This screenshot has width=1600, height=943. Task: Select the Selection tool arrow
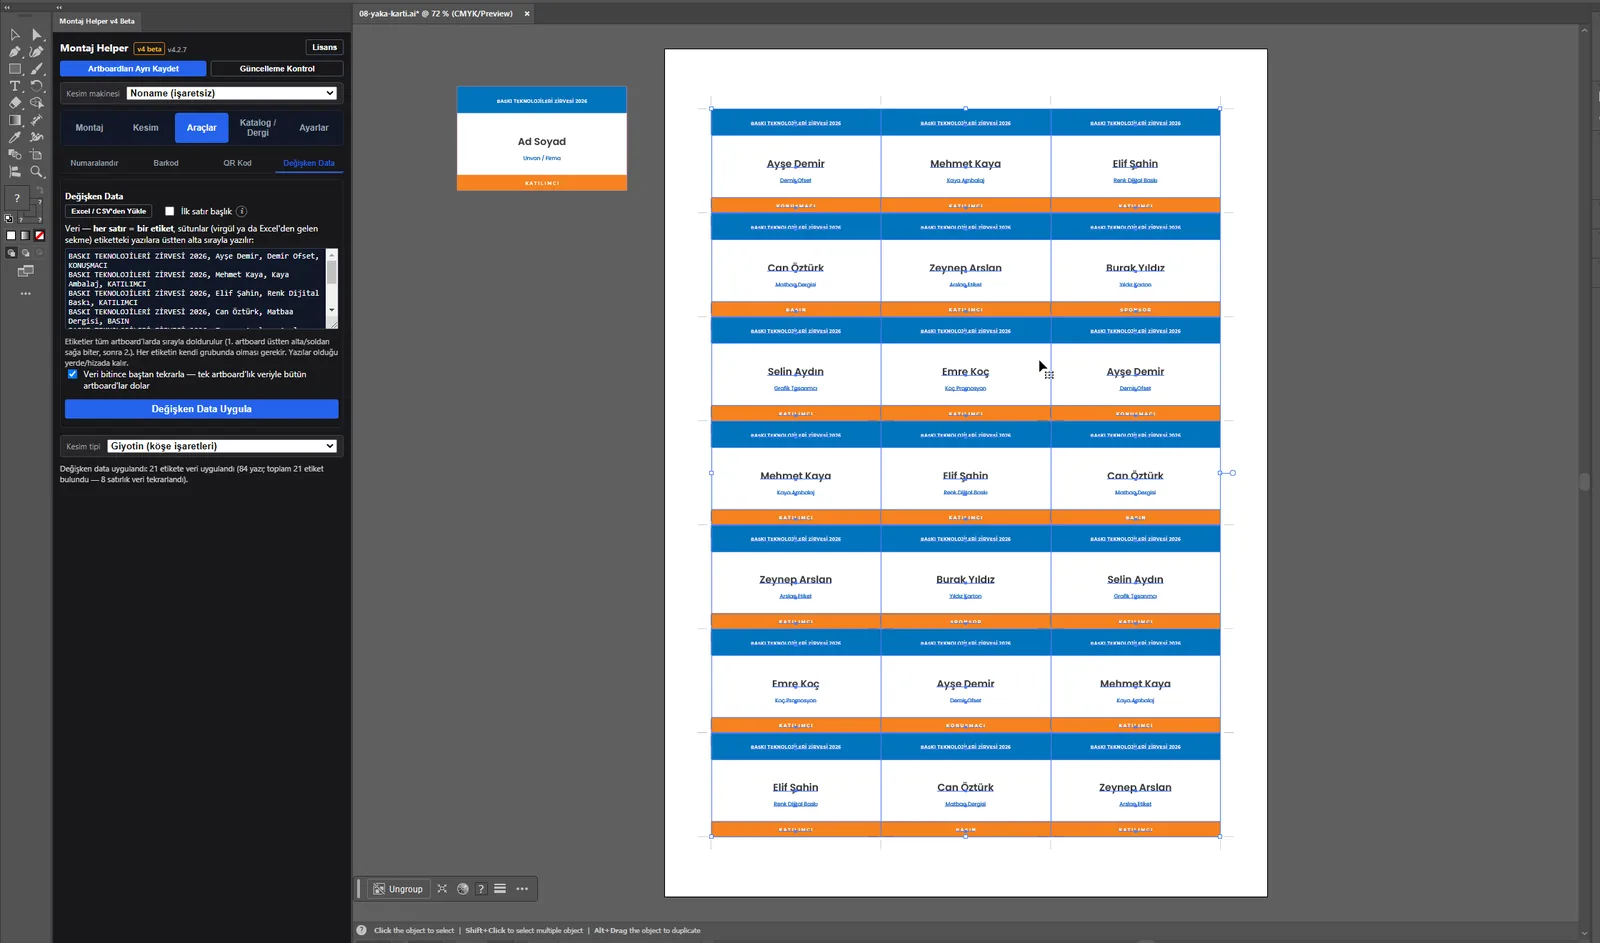(x=15, y=34)
